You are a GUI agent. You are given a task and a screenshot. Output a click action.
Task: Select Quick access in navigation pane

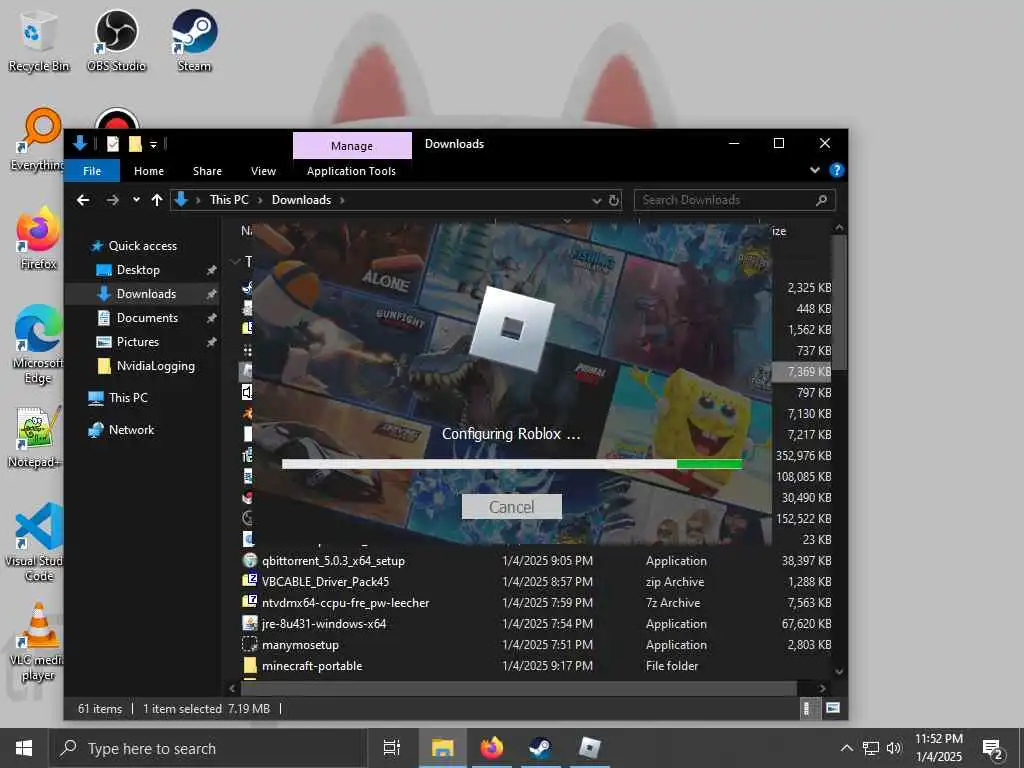pyautogui.click(x=142, y=246)
